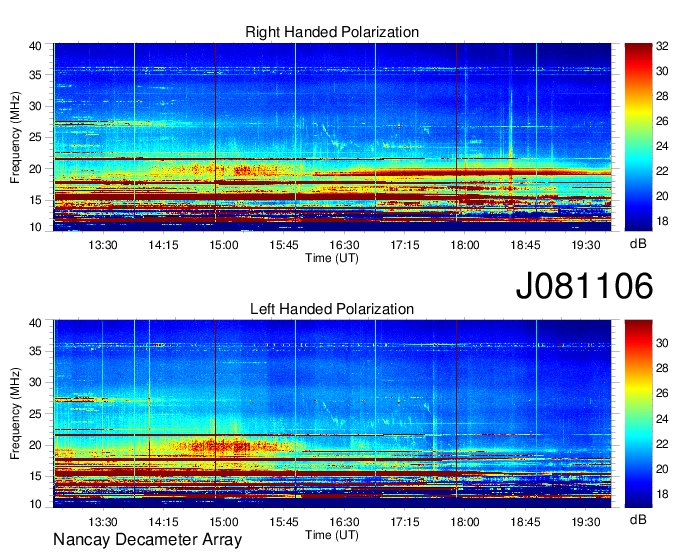680x552 pixels.
Task: Click the '18' value on Left Handed color bar
Action: tap(662, 494)
